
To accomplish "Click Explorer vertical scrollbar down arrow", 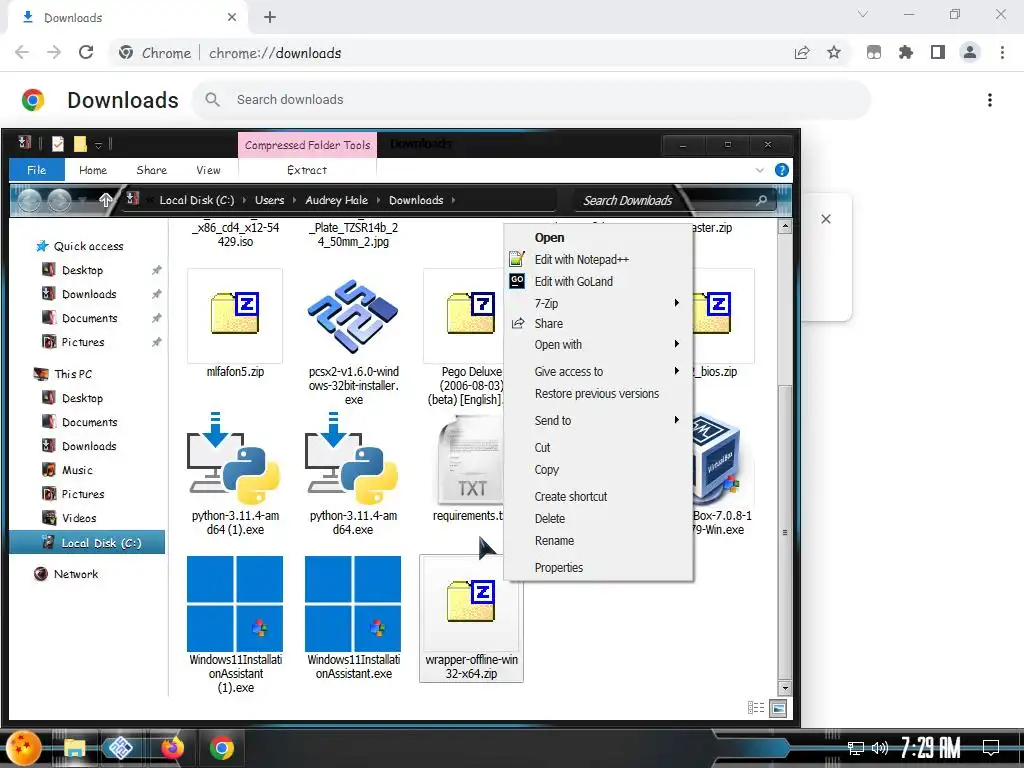I will click(785, 688).
